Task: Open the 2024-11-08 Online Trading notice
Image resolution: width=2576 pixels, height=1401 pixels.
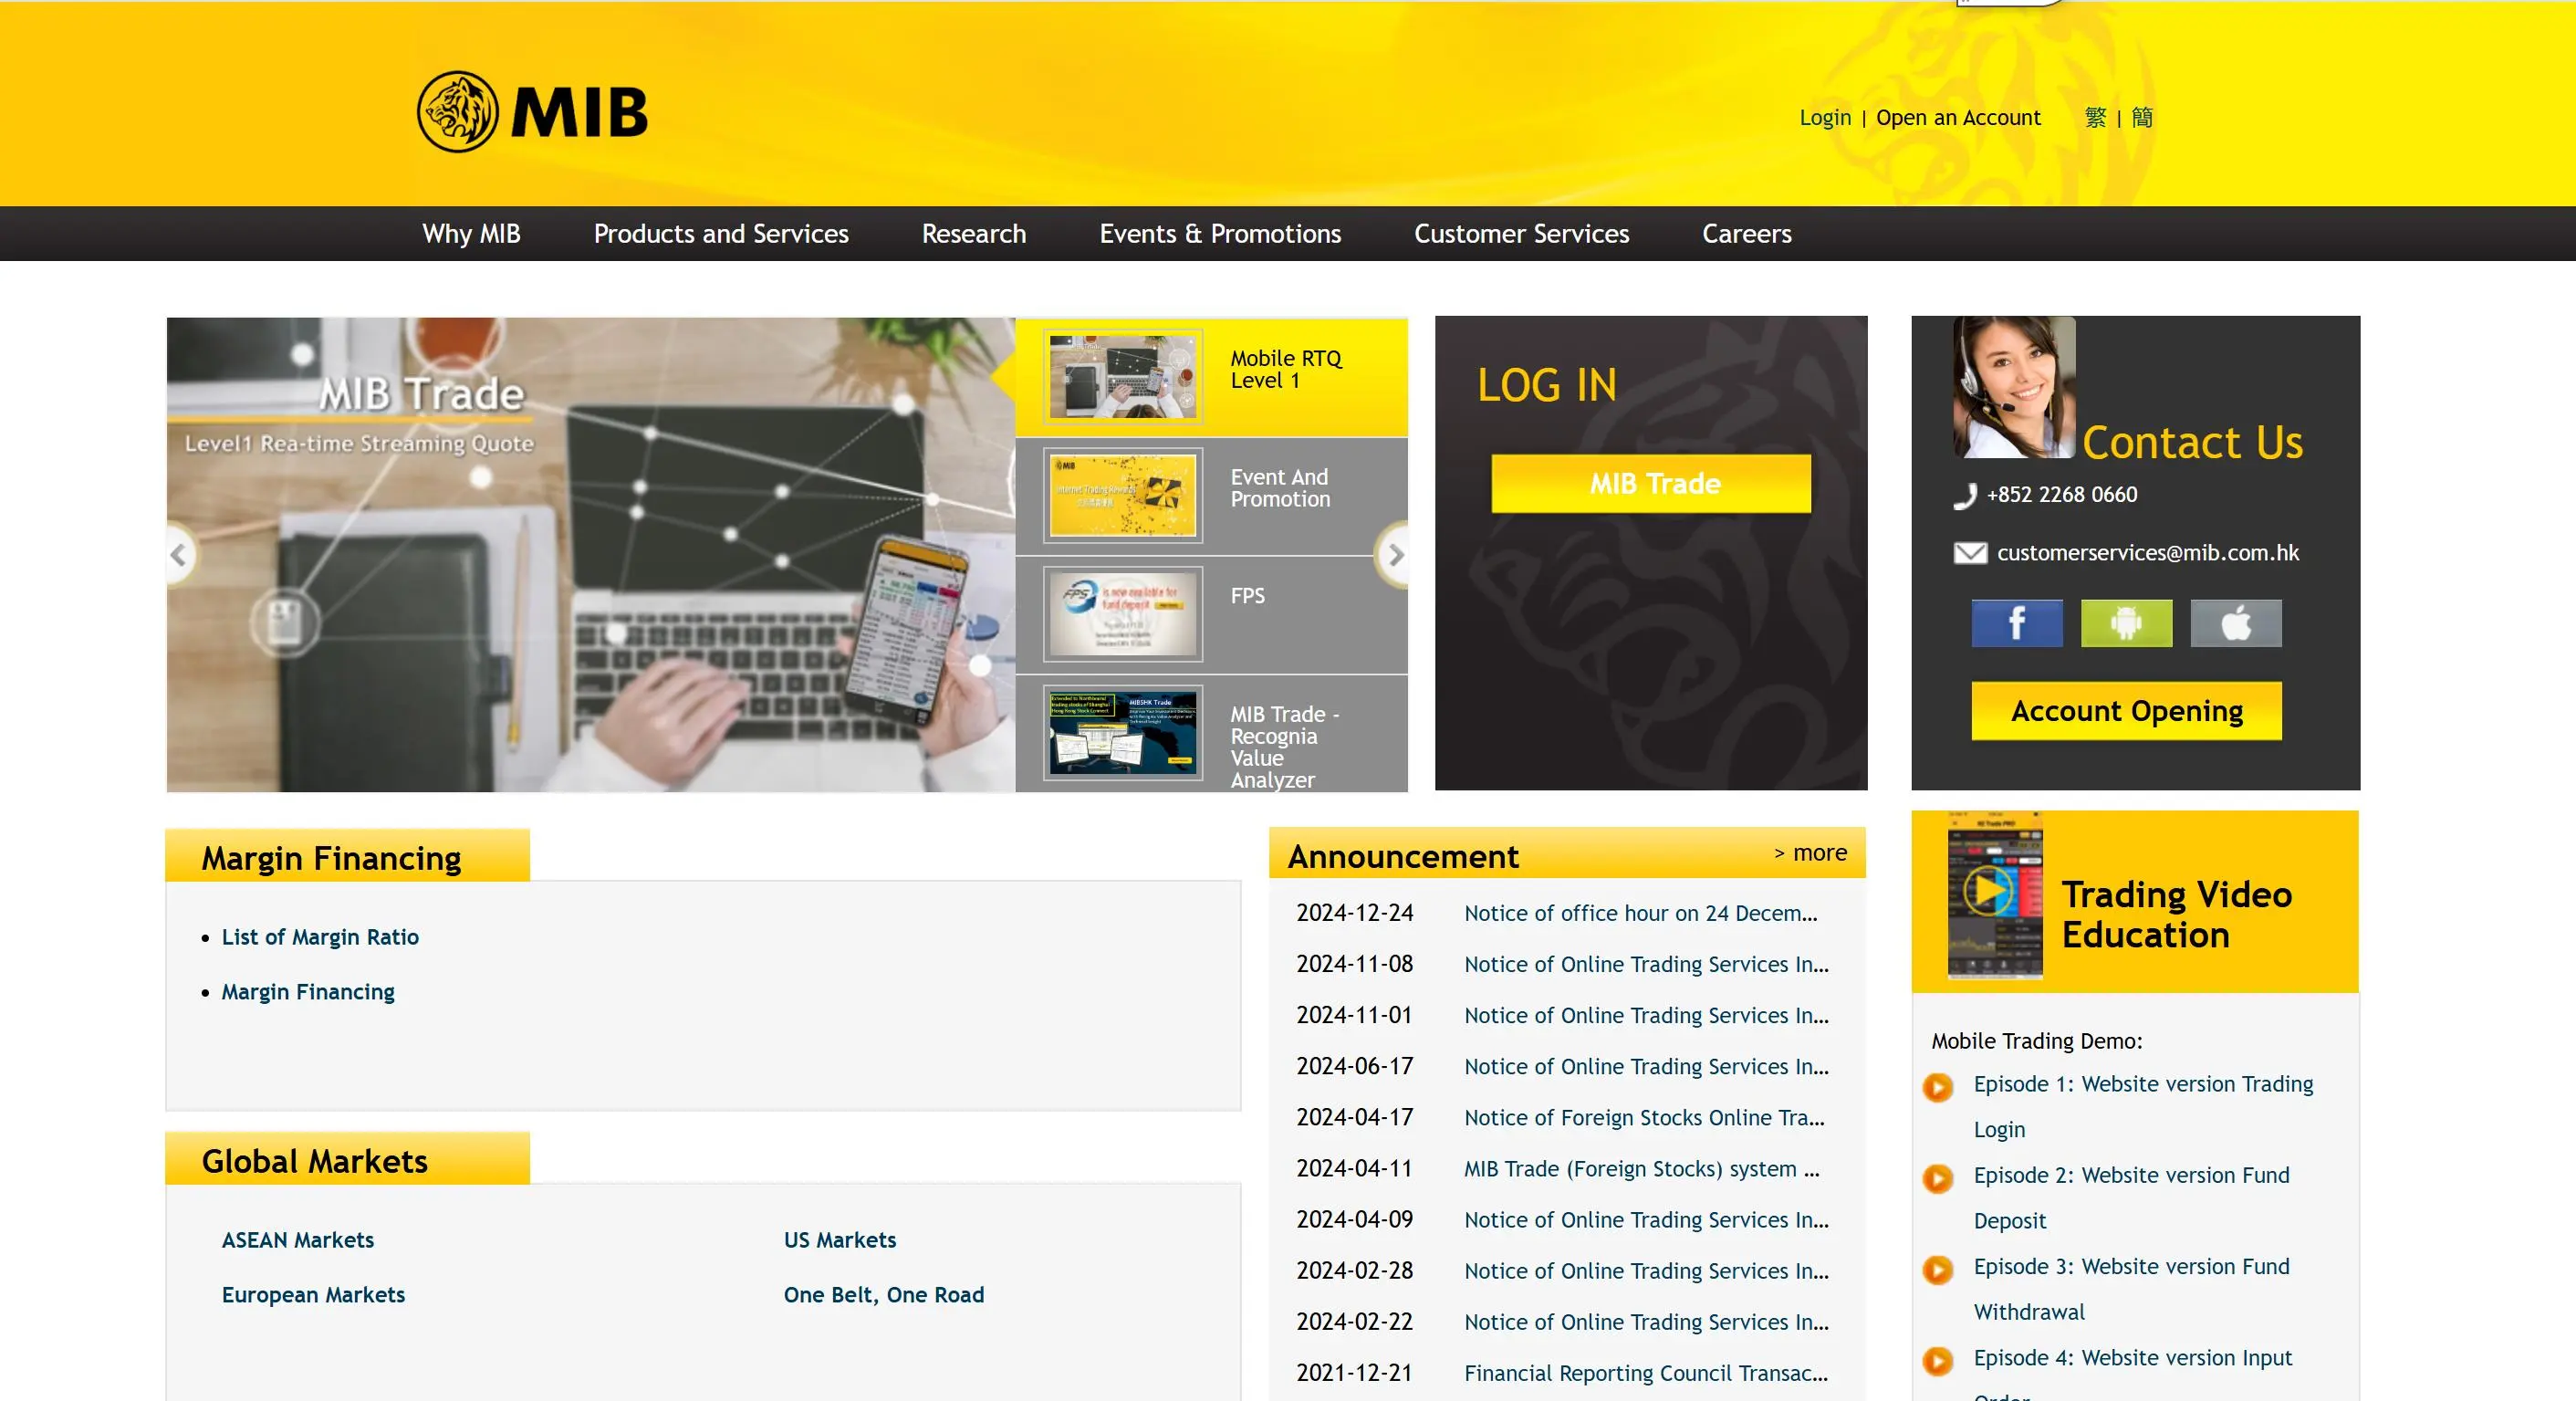Action: coord(1647,964)
